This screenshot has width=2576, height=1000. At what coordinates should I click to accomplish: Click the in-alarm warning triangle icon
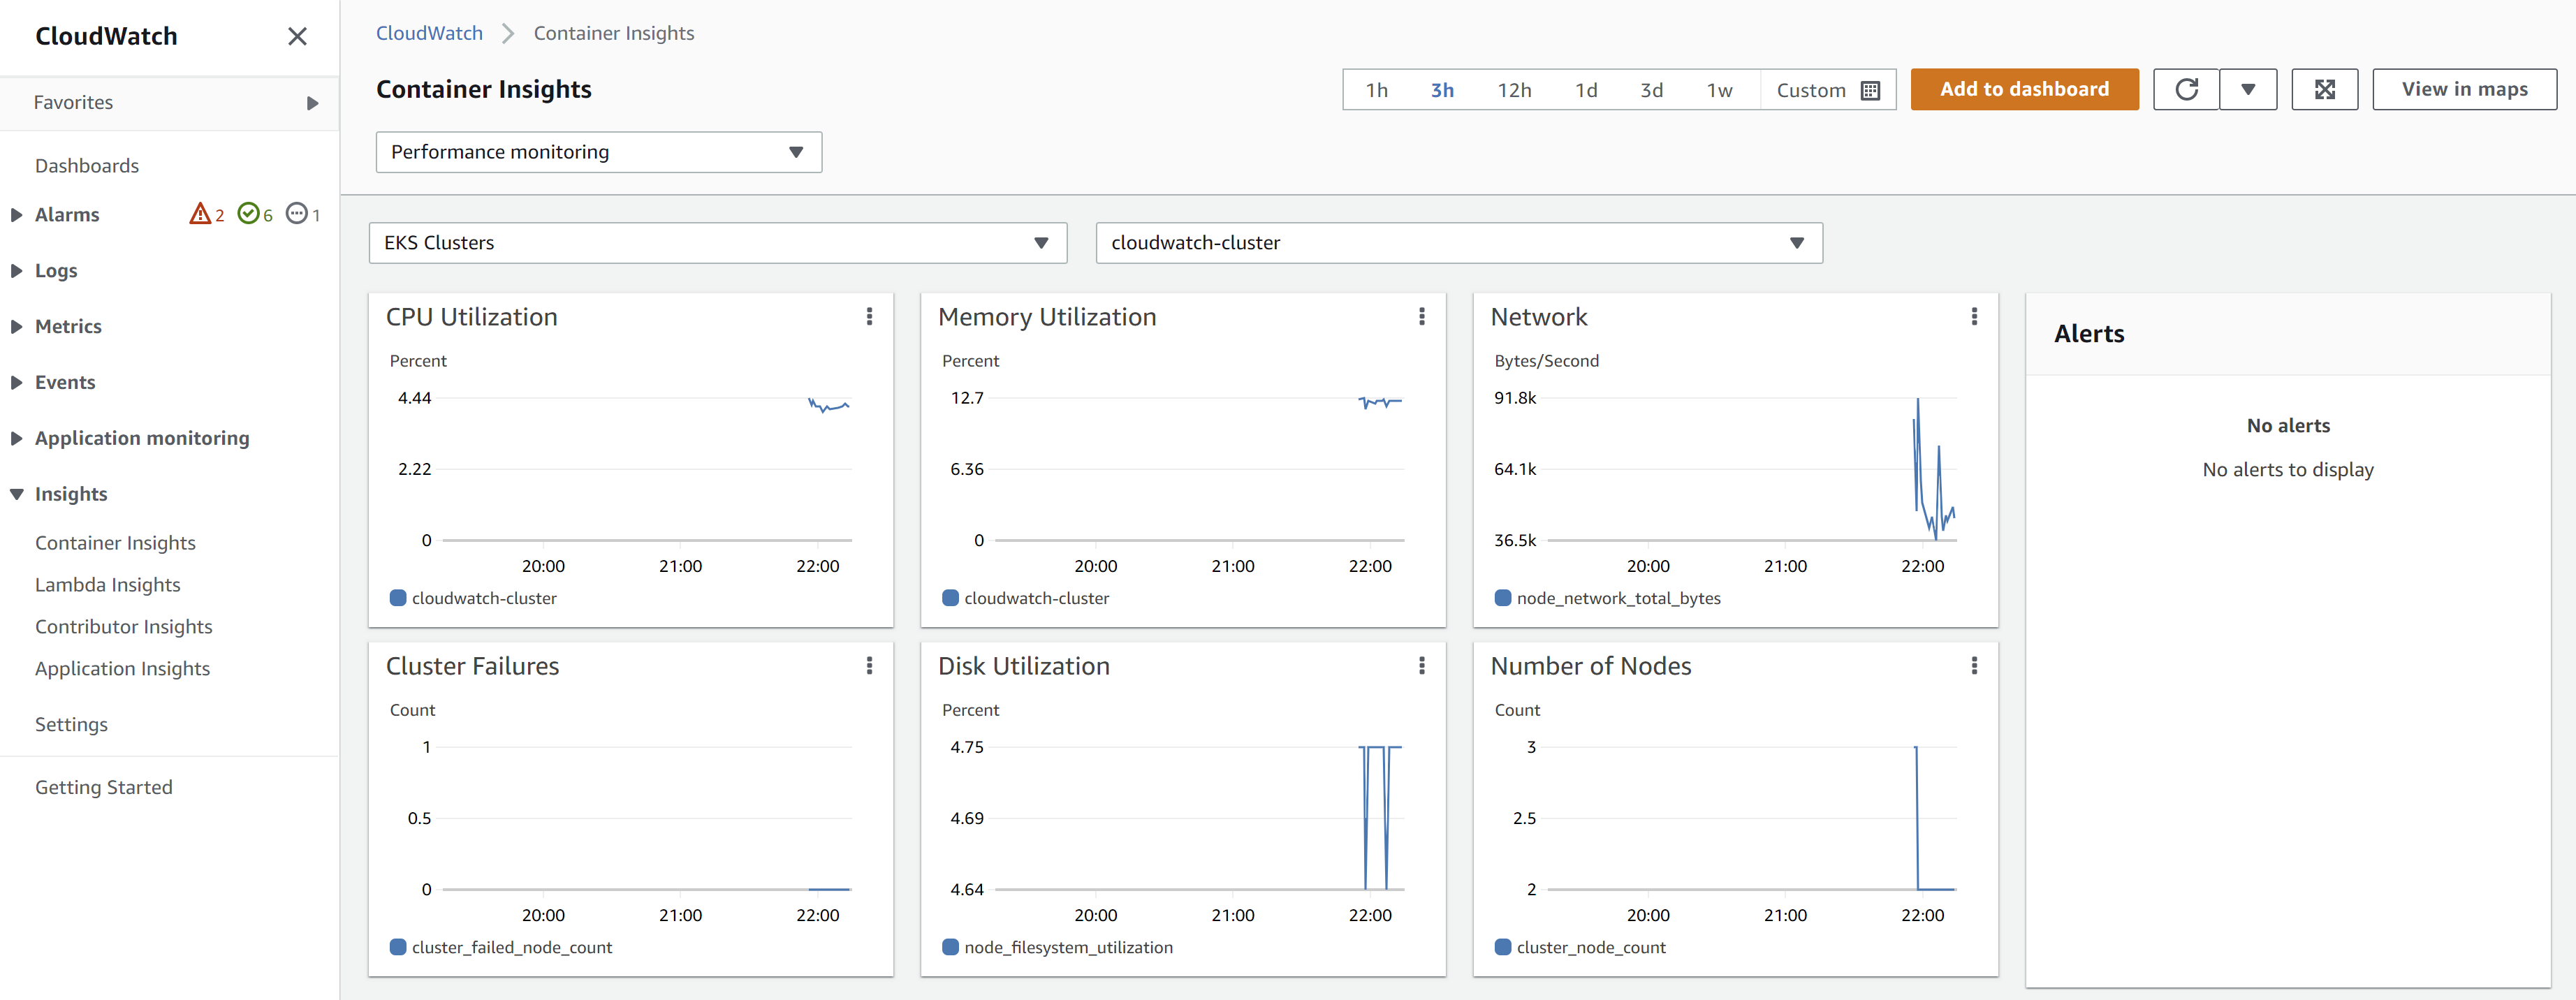click(200, 214)
